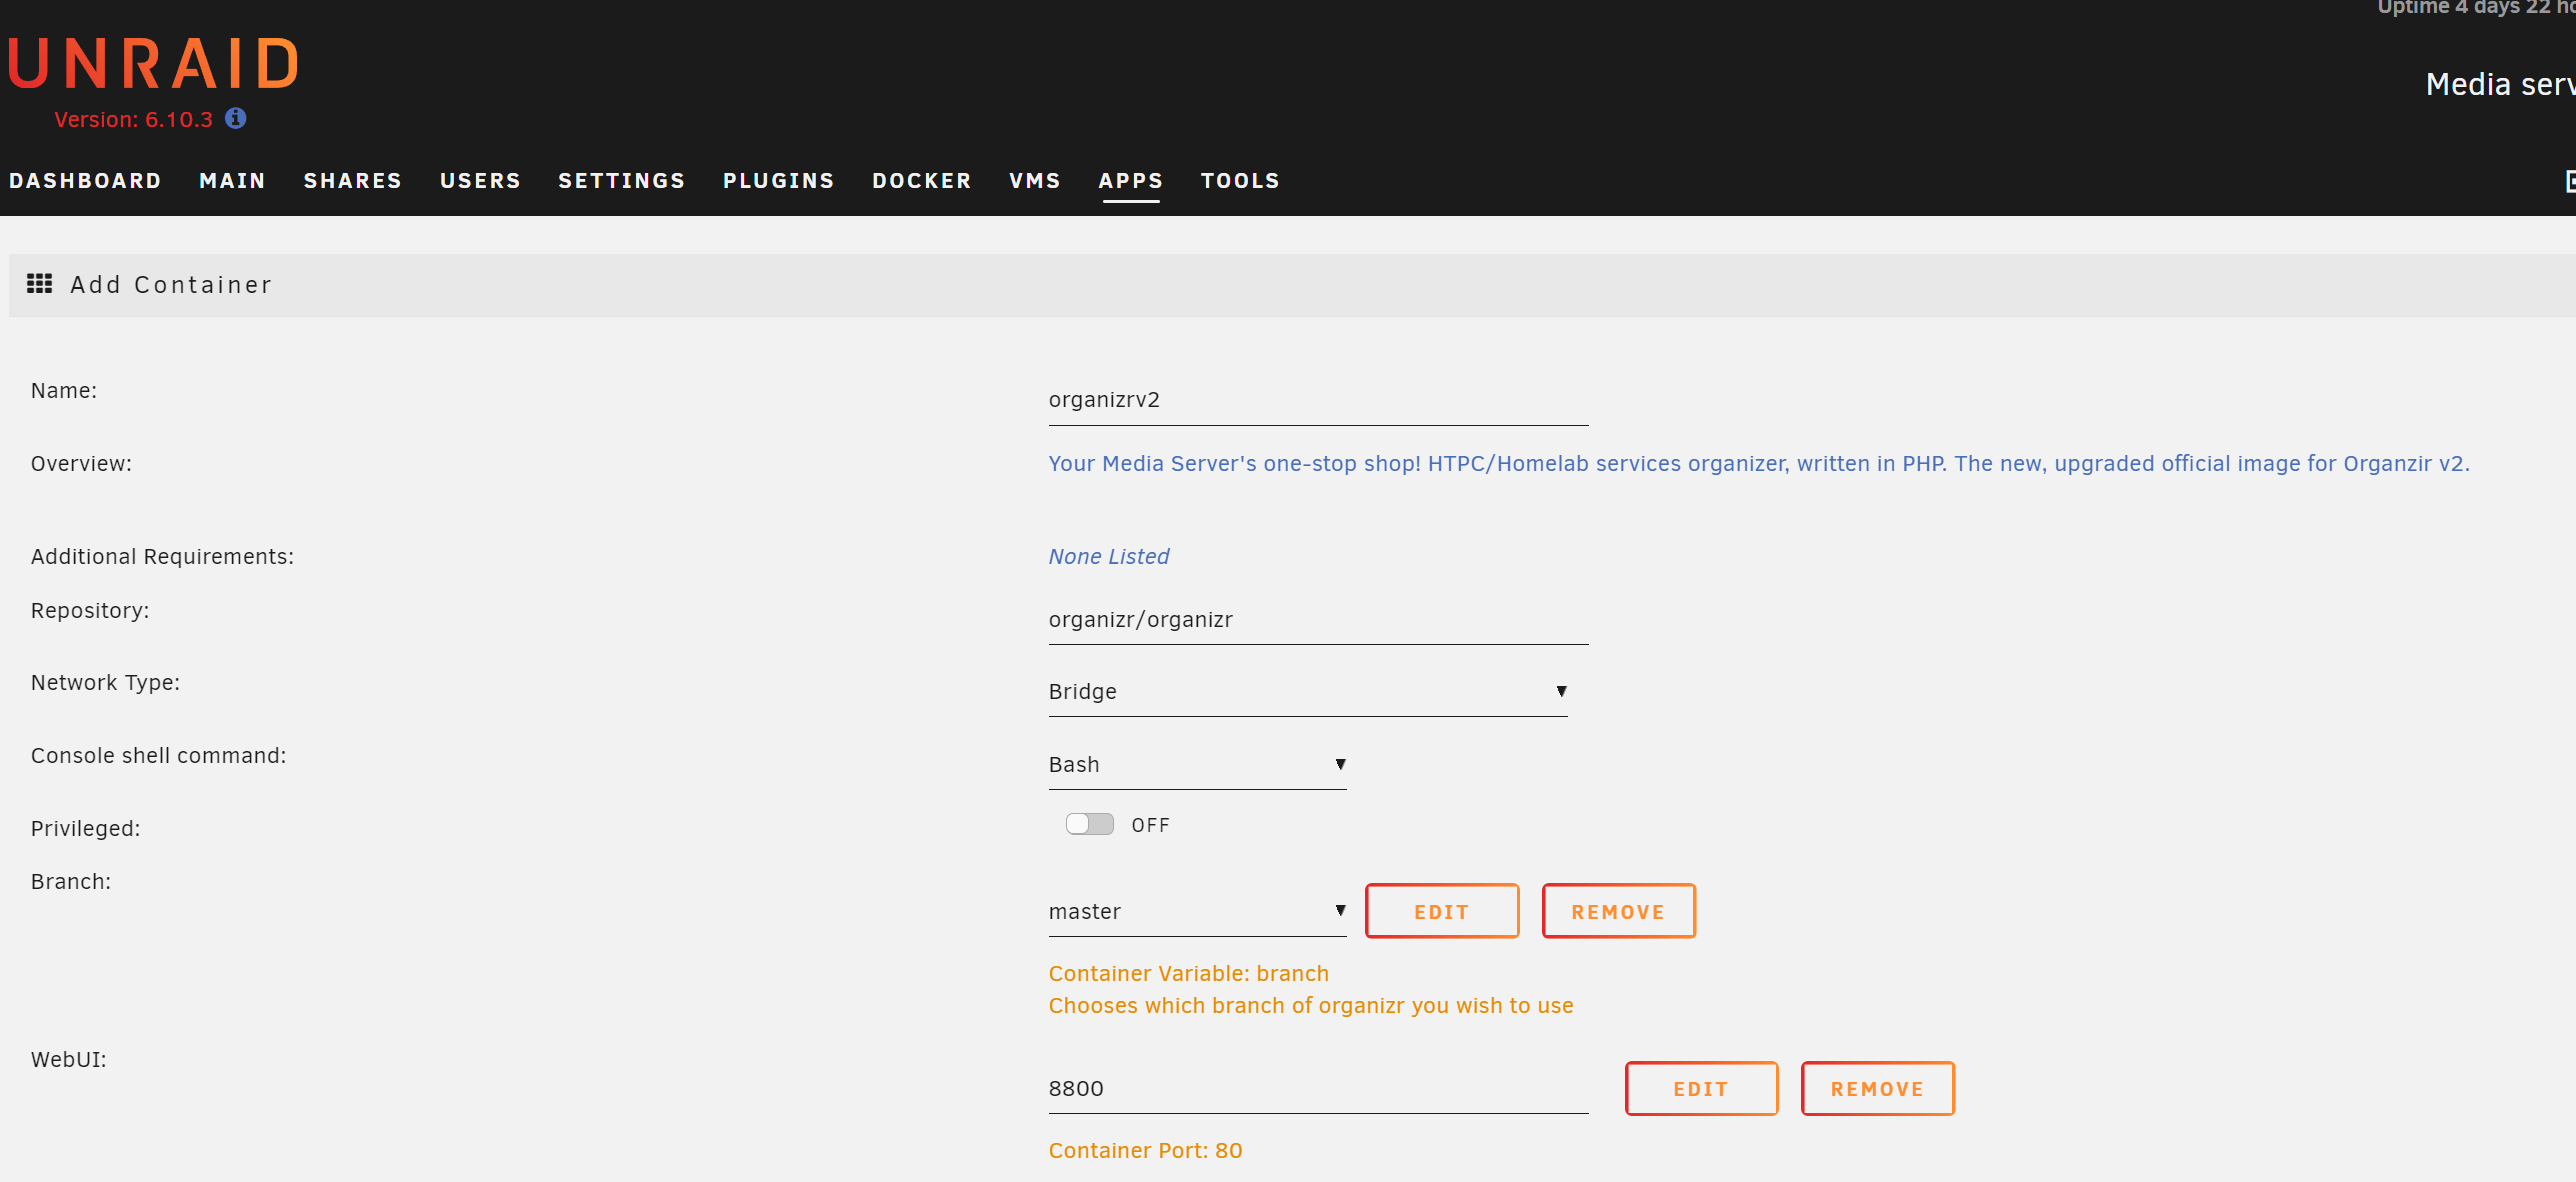Image resolution: width=2576 pixels, height=1182 pixels.
Task: Open the Shares tab
Action: pyautogui.click(x=352, y=181)
